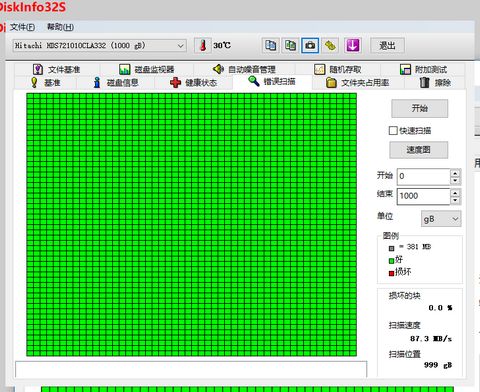Click the 999 gB scan position value
Image resolution: width=480 pixels, height=392 pixels.
point(438,365)
